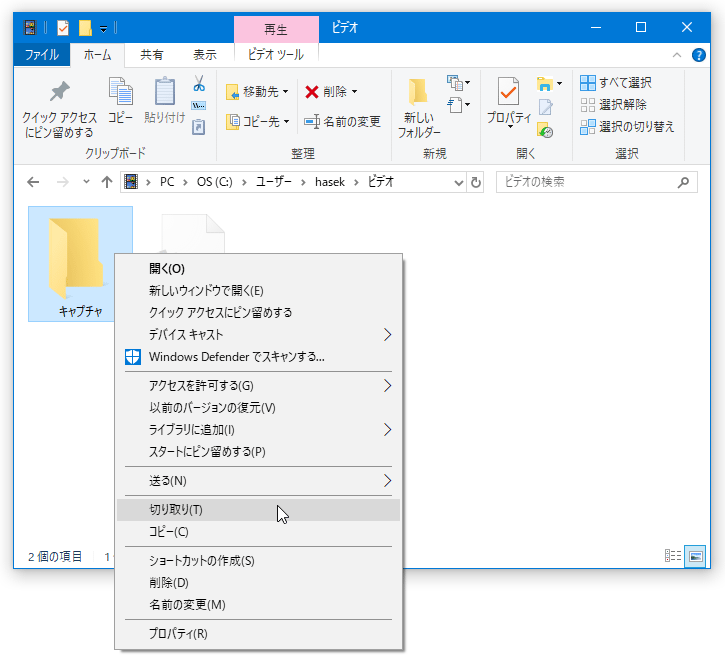Click Invert selection (選択の切り替え)

627,127
